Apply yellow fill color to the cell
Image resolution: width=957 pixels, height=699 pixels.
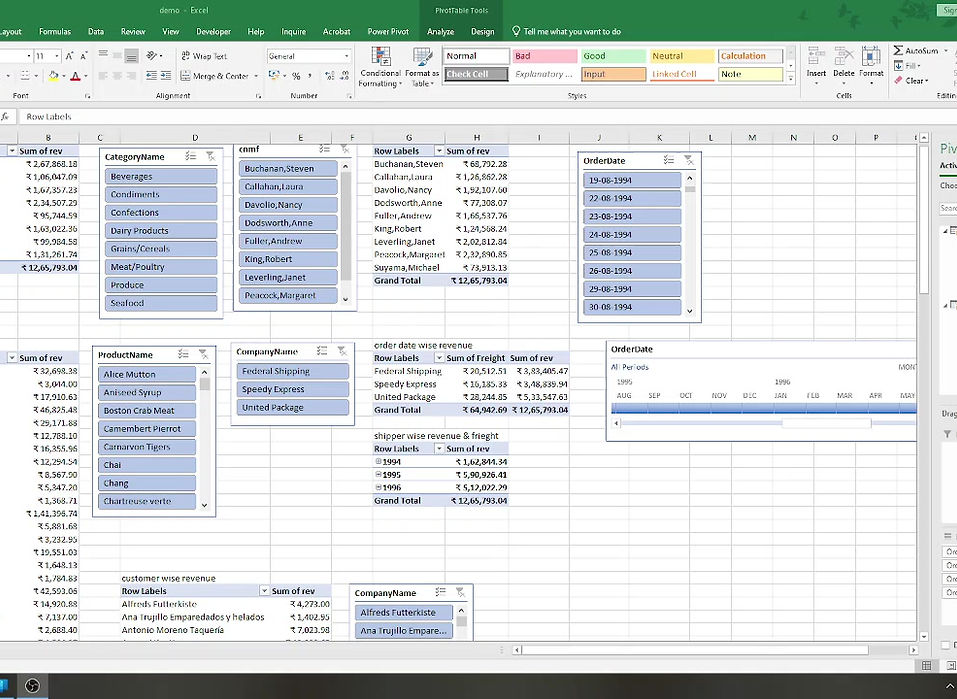tap(54, 76)
